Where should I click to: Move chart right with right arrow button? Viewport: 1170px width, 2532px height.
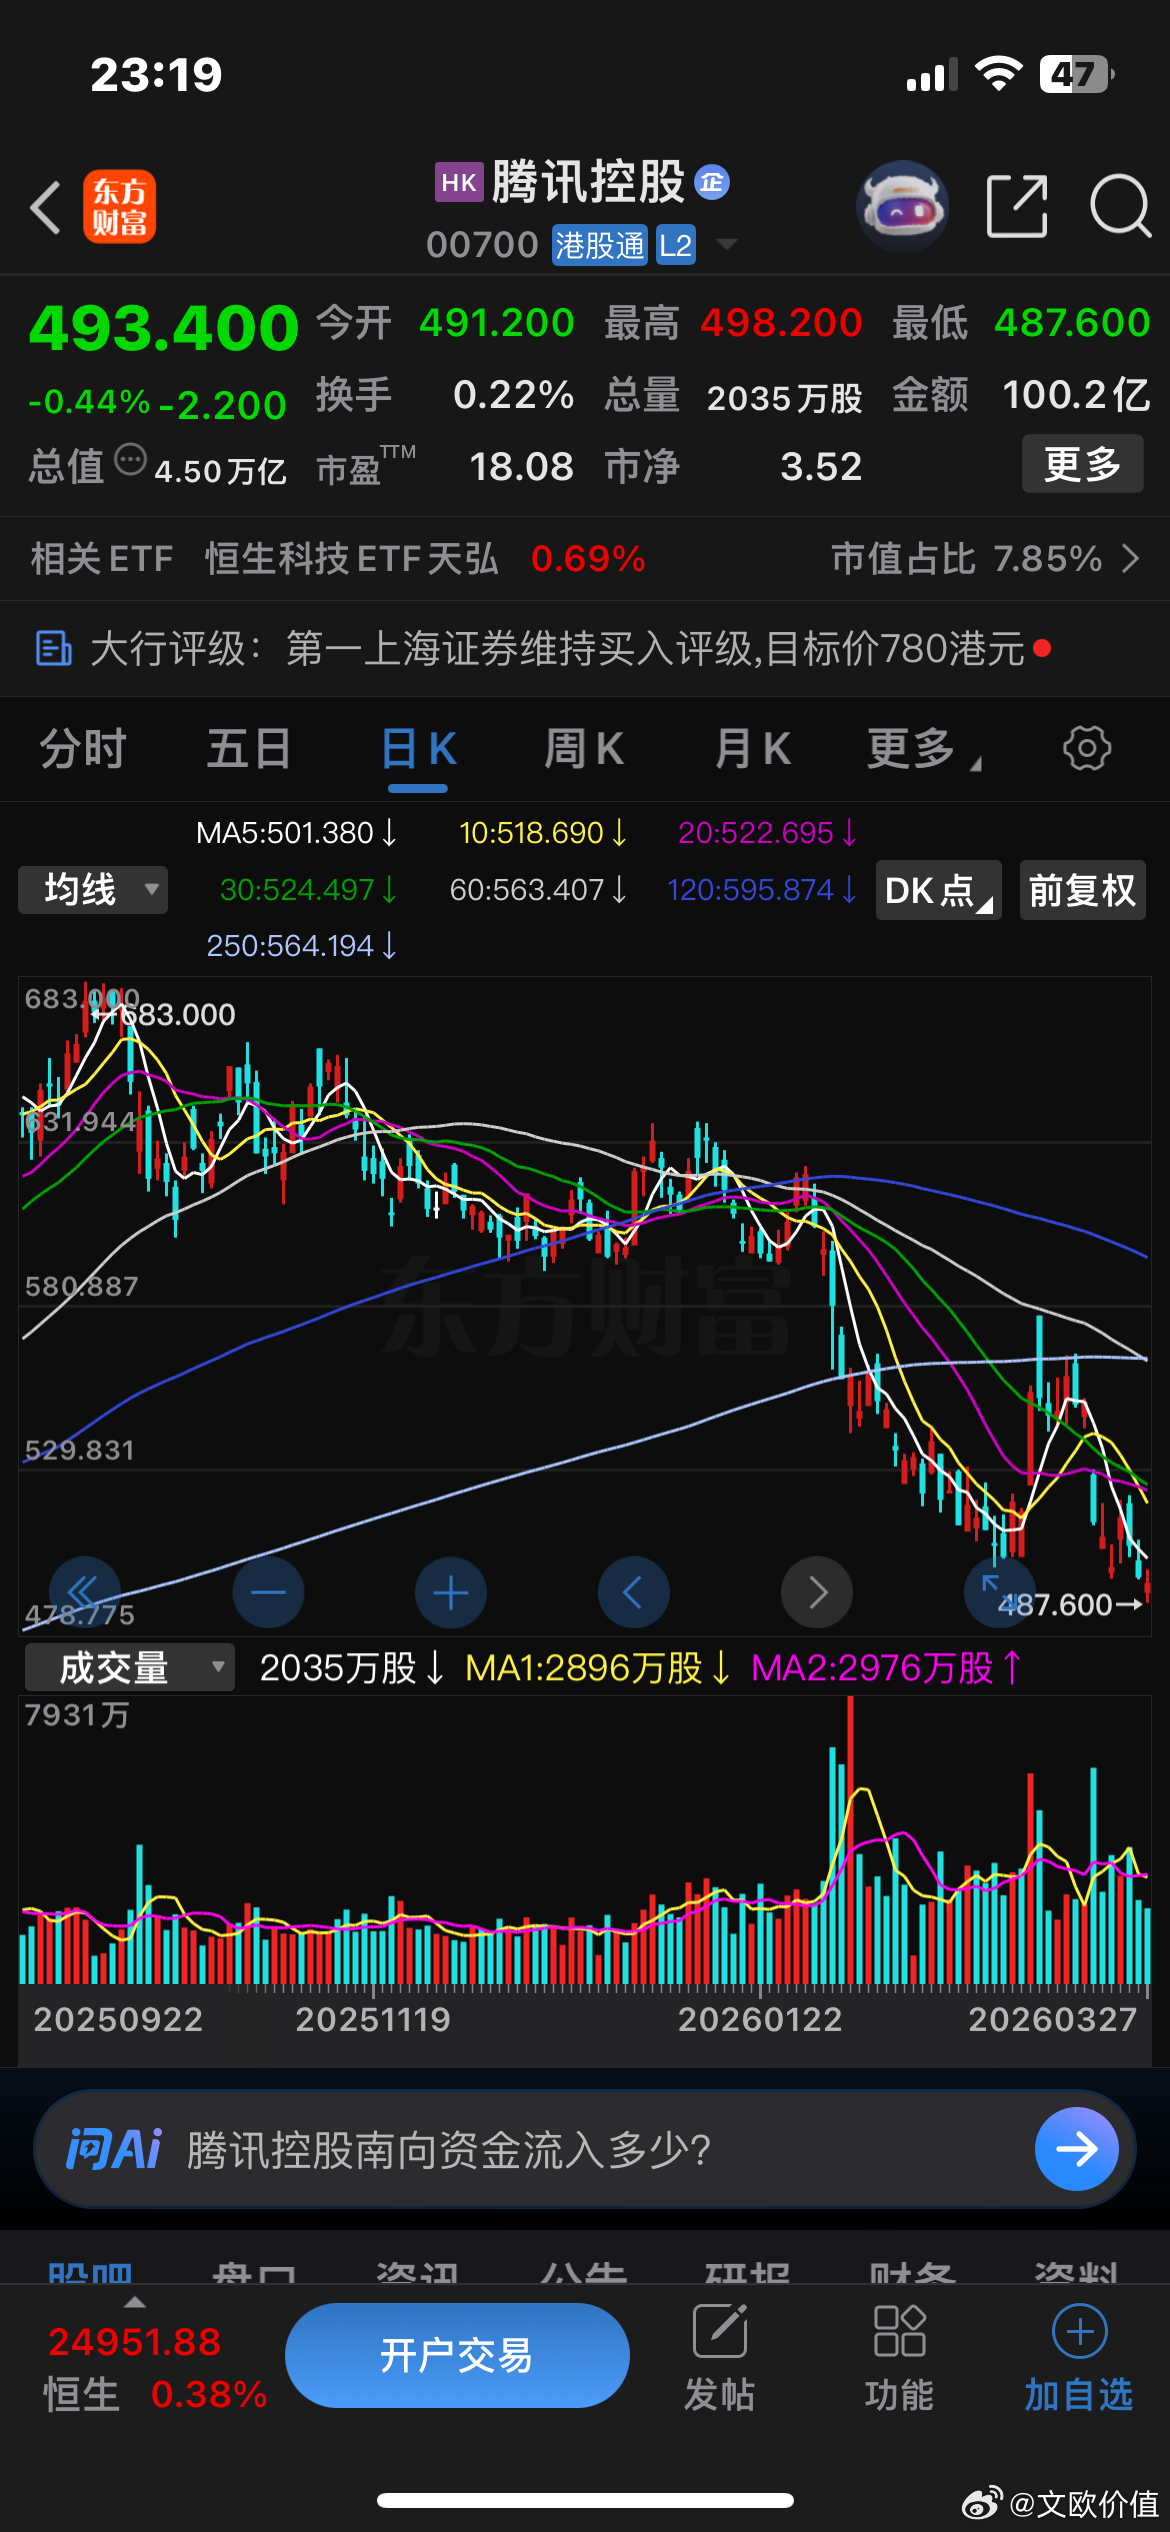coord(817,1592)
